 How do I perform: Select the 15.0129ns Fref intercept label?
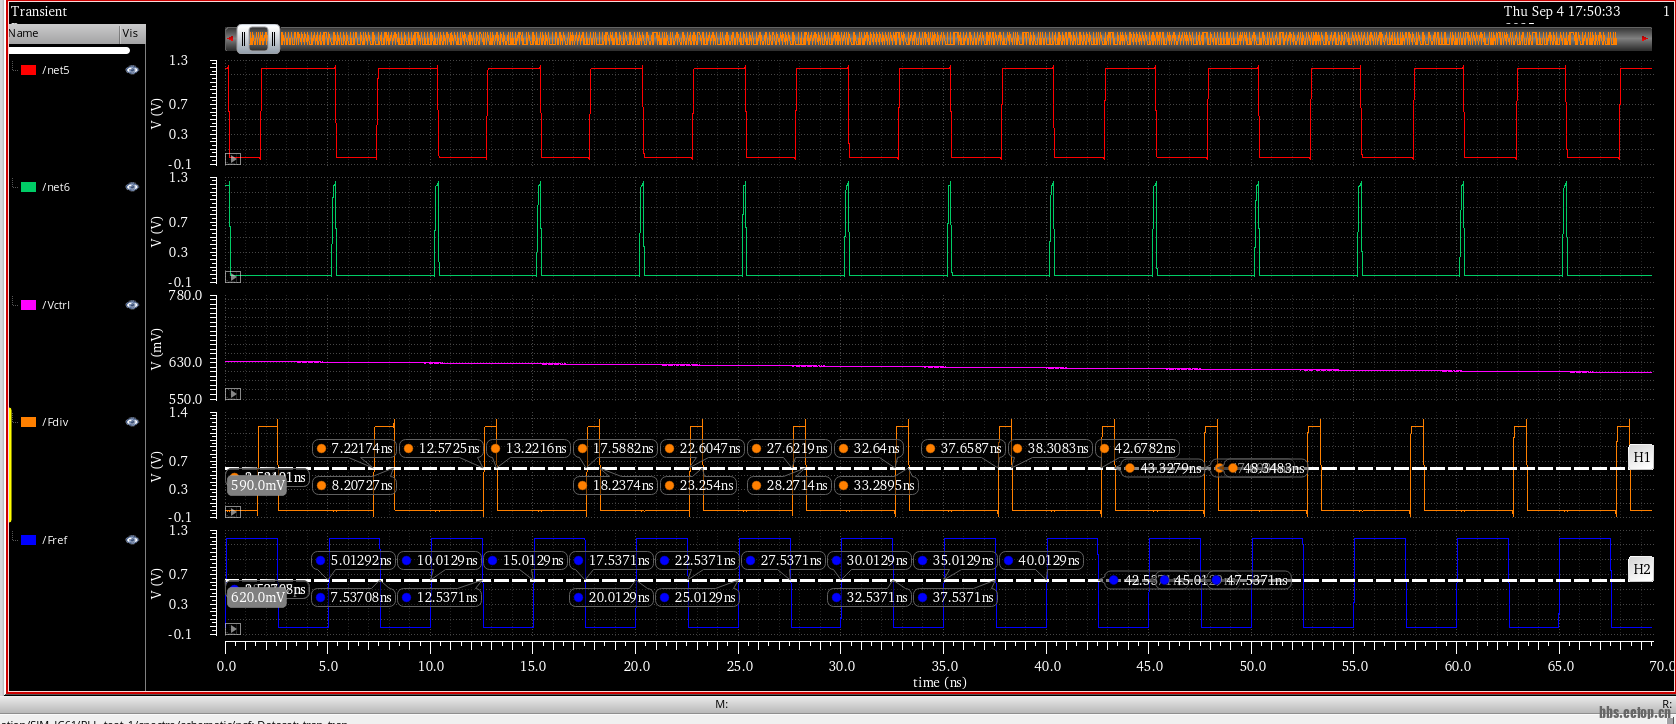[x=525, y=560]
